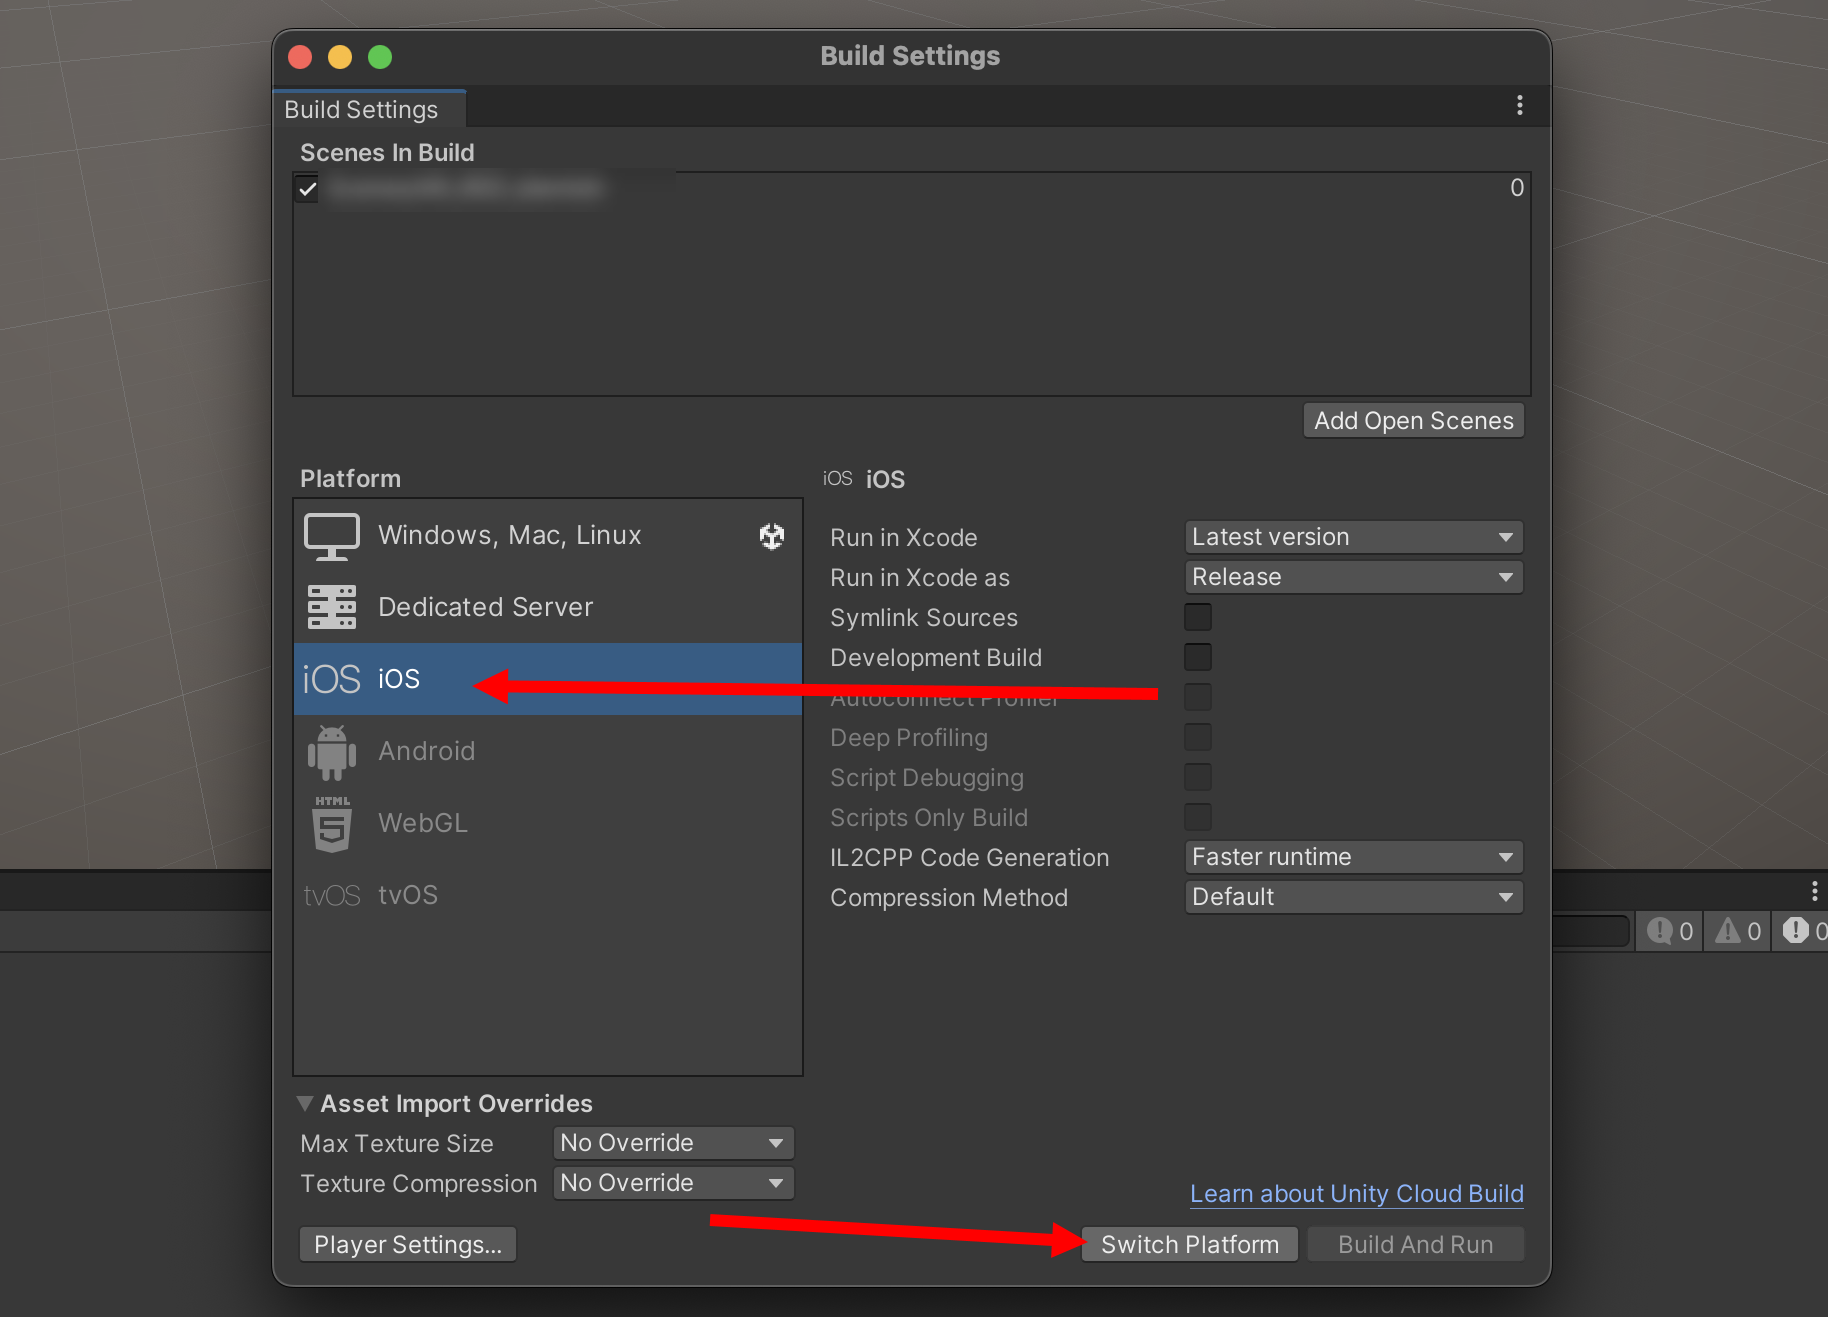Click the Build Settings window title
Image resolution: width=1828 pixels, height=1317 pixels.
click(x=910, y=56)
